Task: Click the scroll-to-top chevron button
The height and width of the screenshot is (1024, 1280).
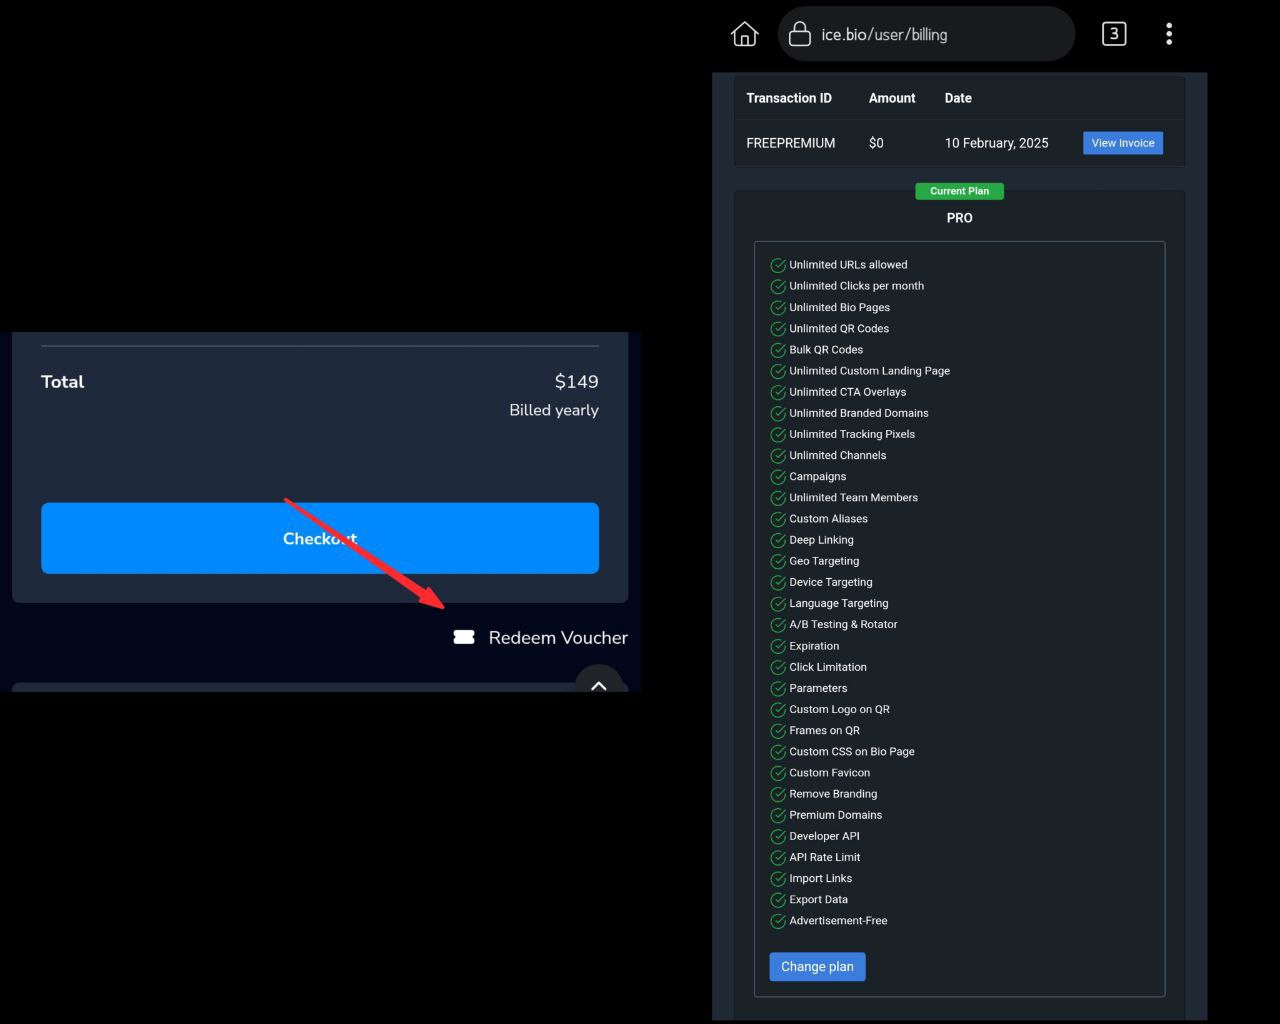Action: 598,684
